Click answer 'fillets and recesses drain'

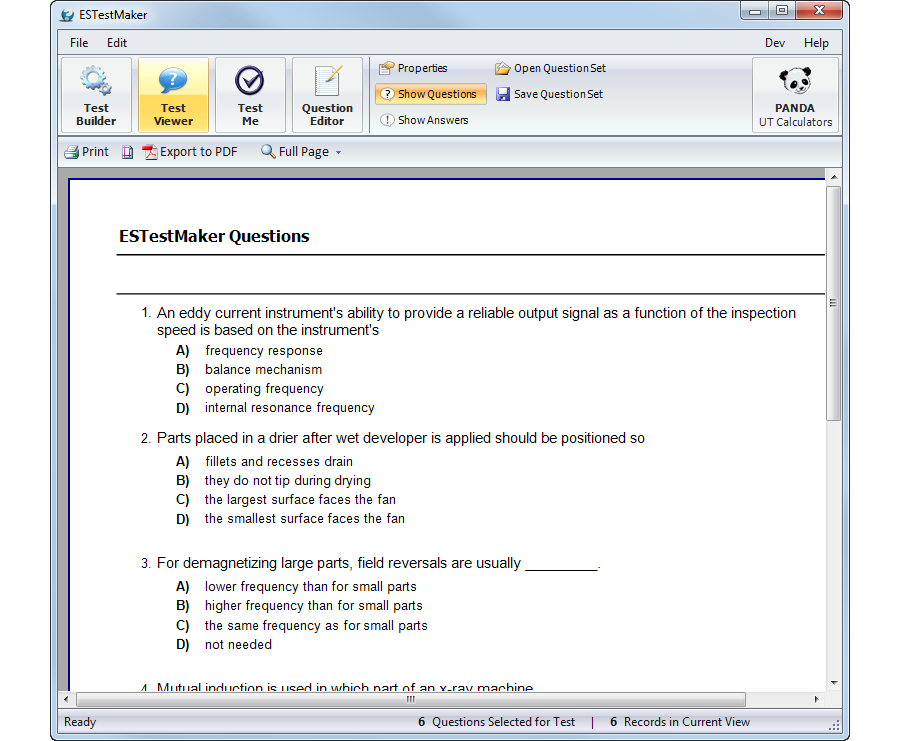[x=279, y=461]
